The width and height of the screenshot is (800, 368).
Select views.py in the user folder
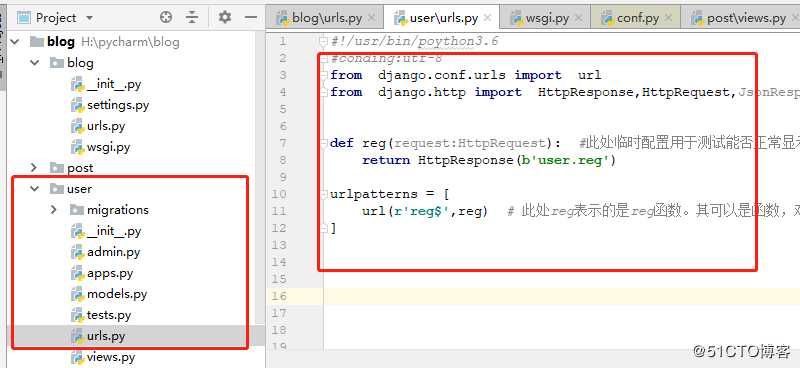111,357
